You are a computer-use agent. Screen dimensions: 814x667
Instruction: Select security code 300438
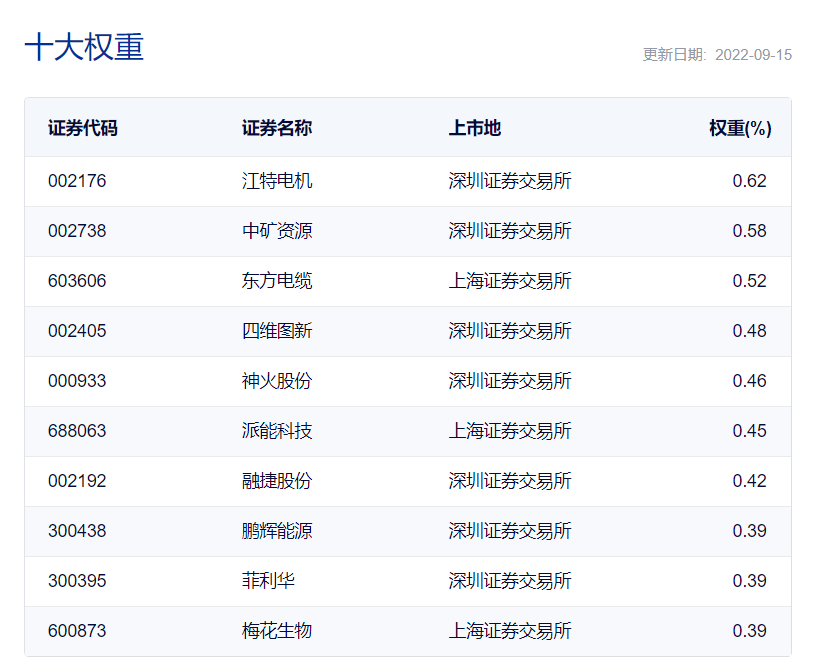point(77,531)
